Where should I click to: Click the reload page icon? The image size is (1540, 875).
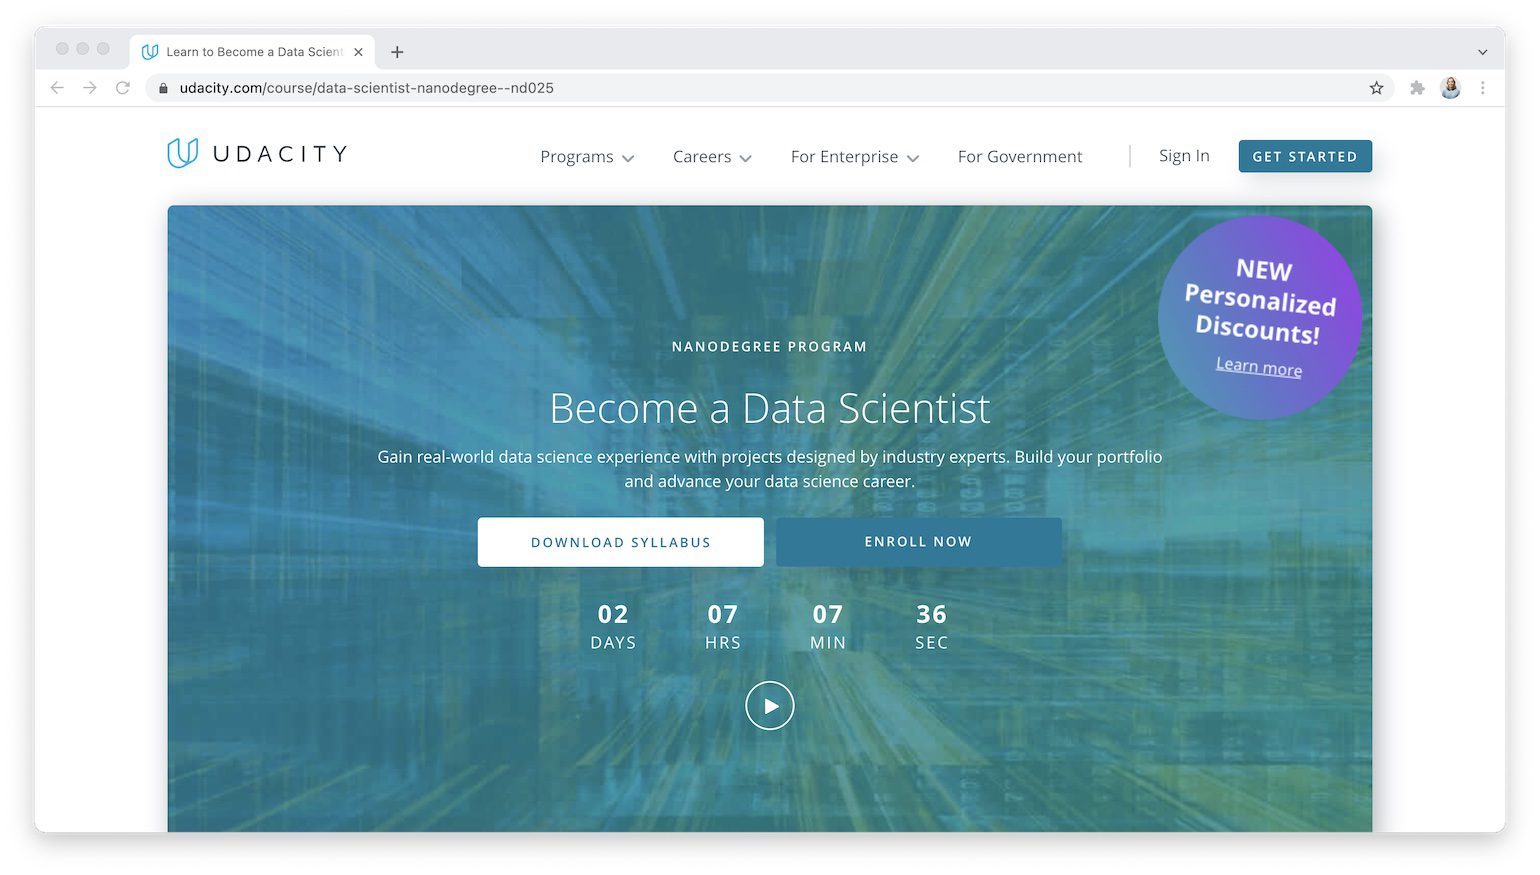123,88
